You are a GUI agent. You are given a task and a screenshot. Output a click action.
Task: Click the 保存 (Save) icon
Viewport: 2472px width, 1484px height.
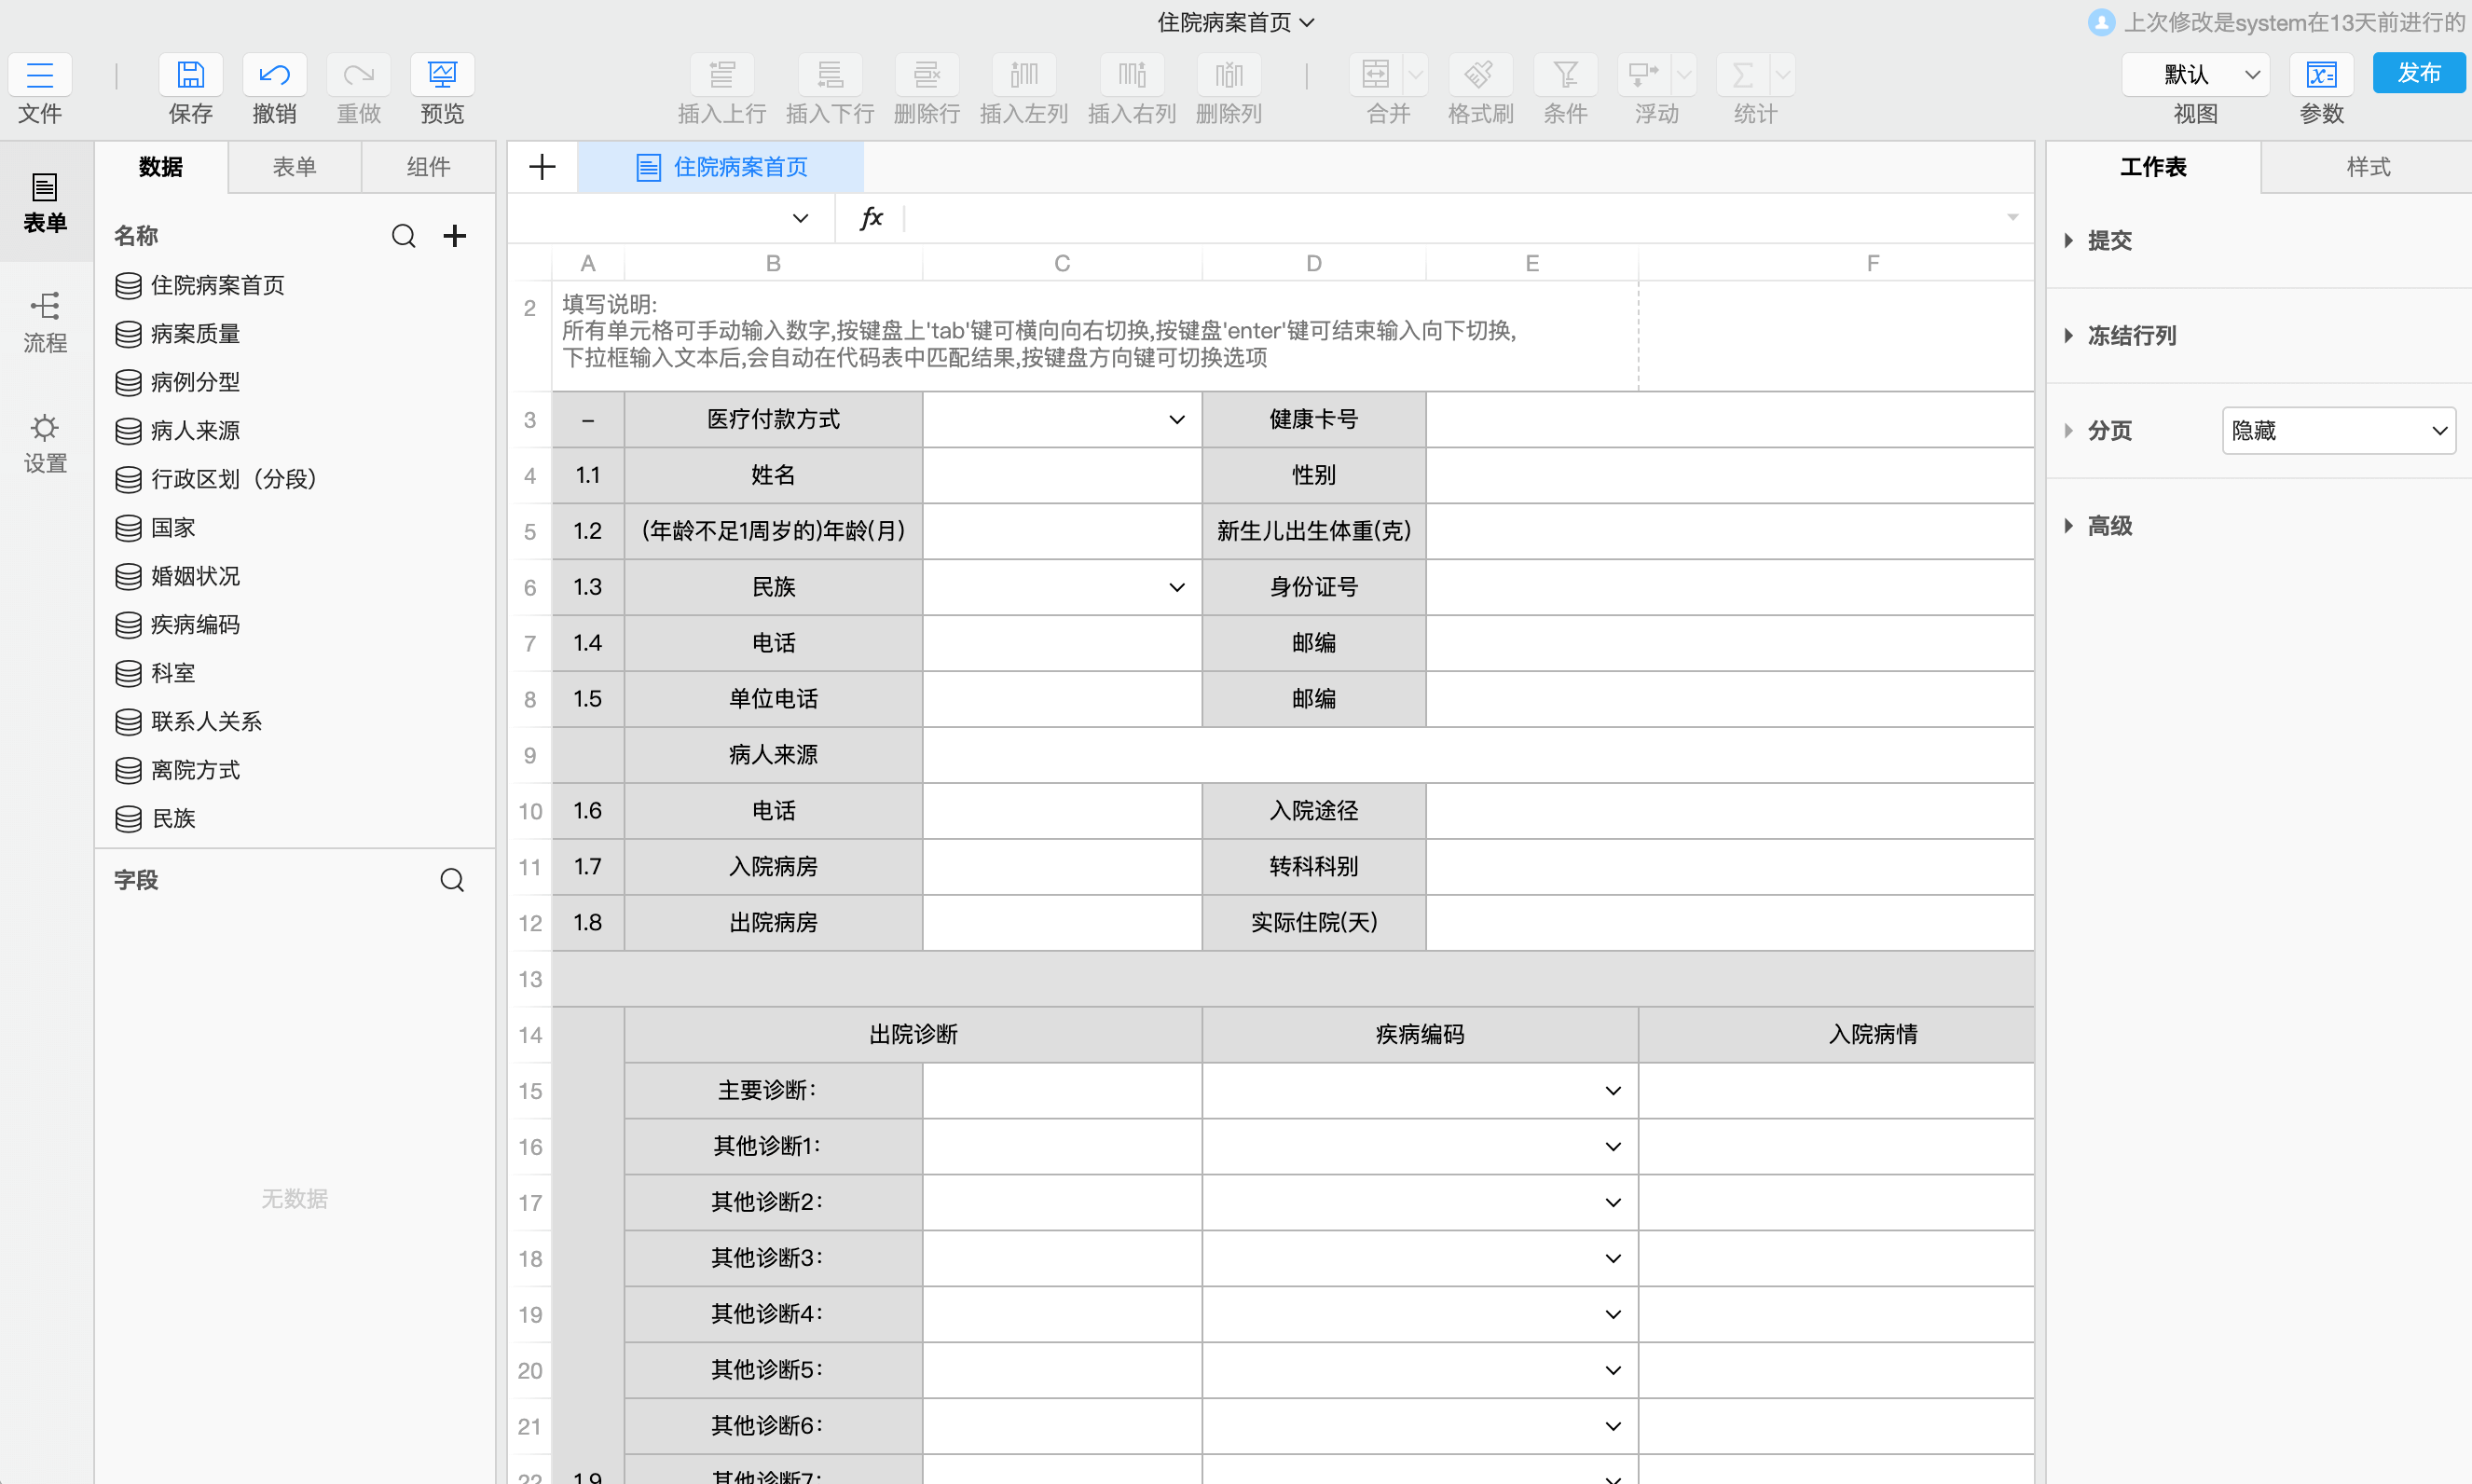(x=190, y=75)
